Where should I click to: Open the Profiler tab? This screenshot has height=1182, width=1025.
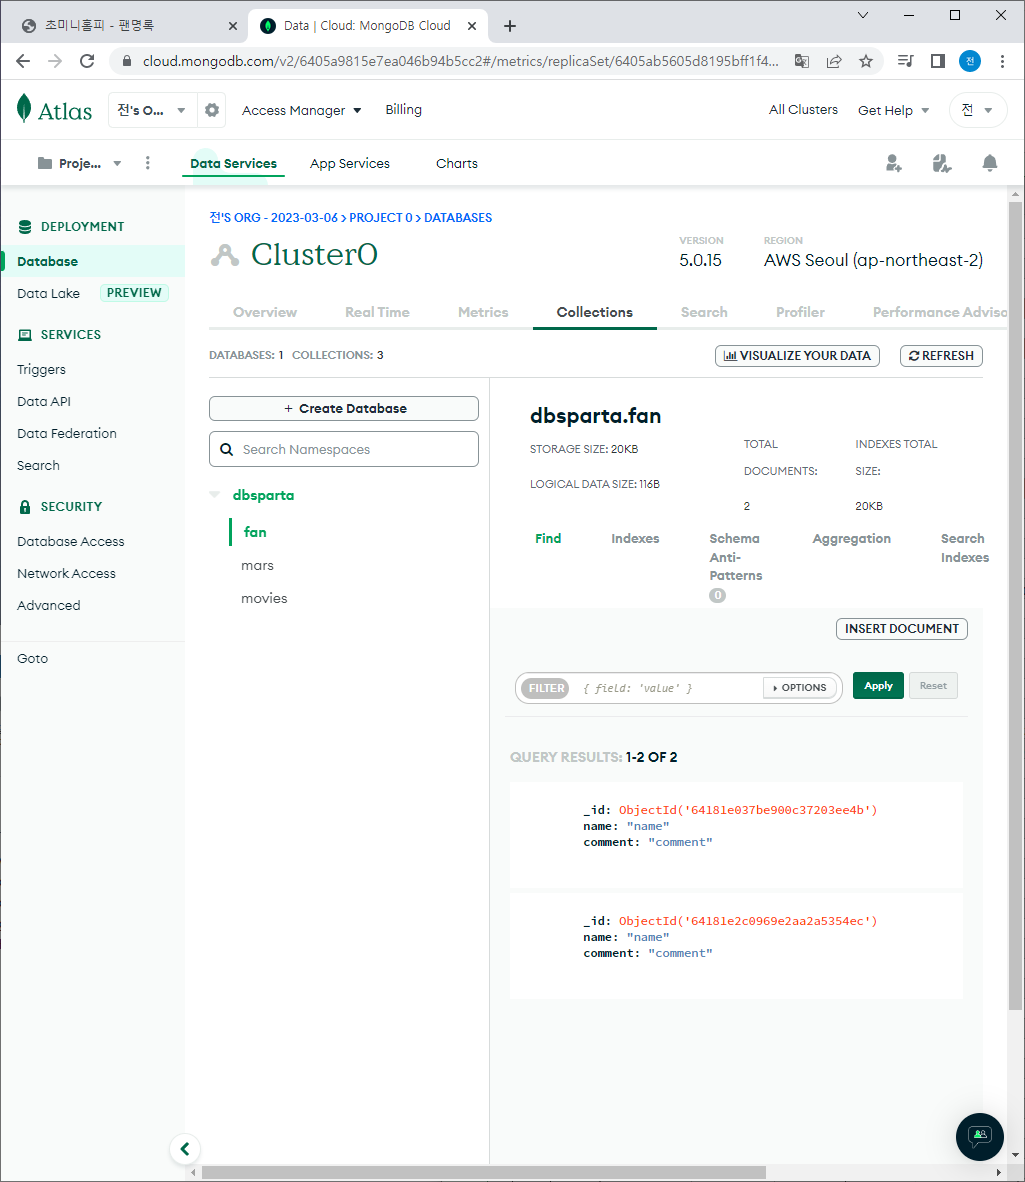800,312
